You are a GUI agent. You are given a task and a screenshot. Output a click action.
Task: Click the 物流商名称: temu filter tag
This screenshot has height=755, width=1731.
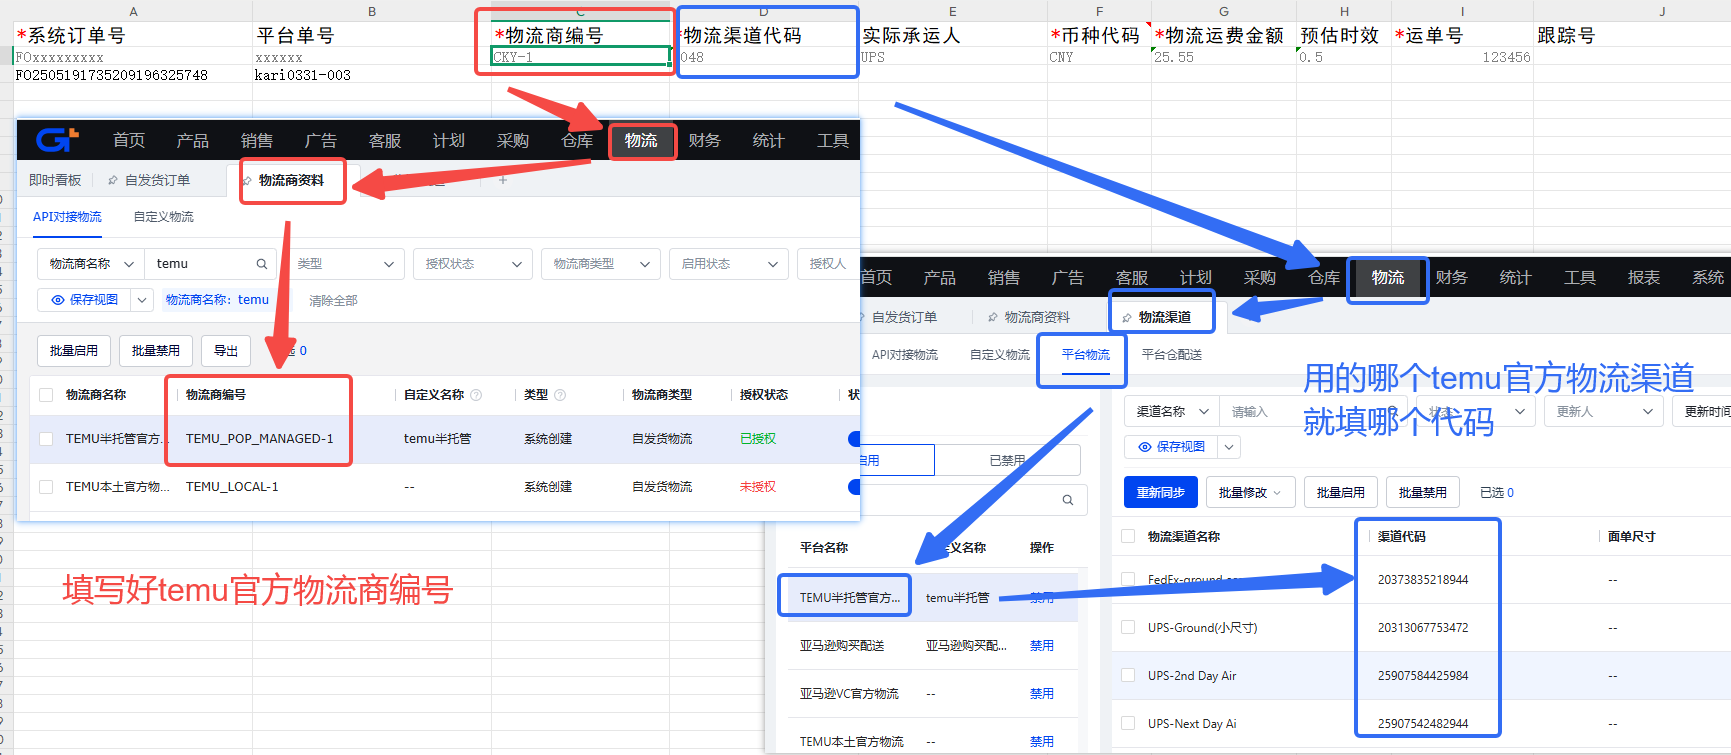click(217, 300)
